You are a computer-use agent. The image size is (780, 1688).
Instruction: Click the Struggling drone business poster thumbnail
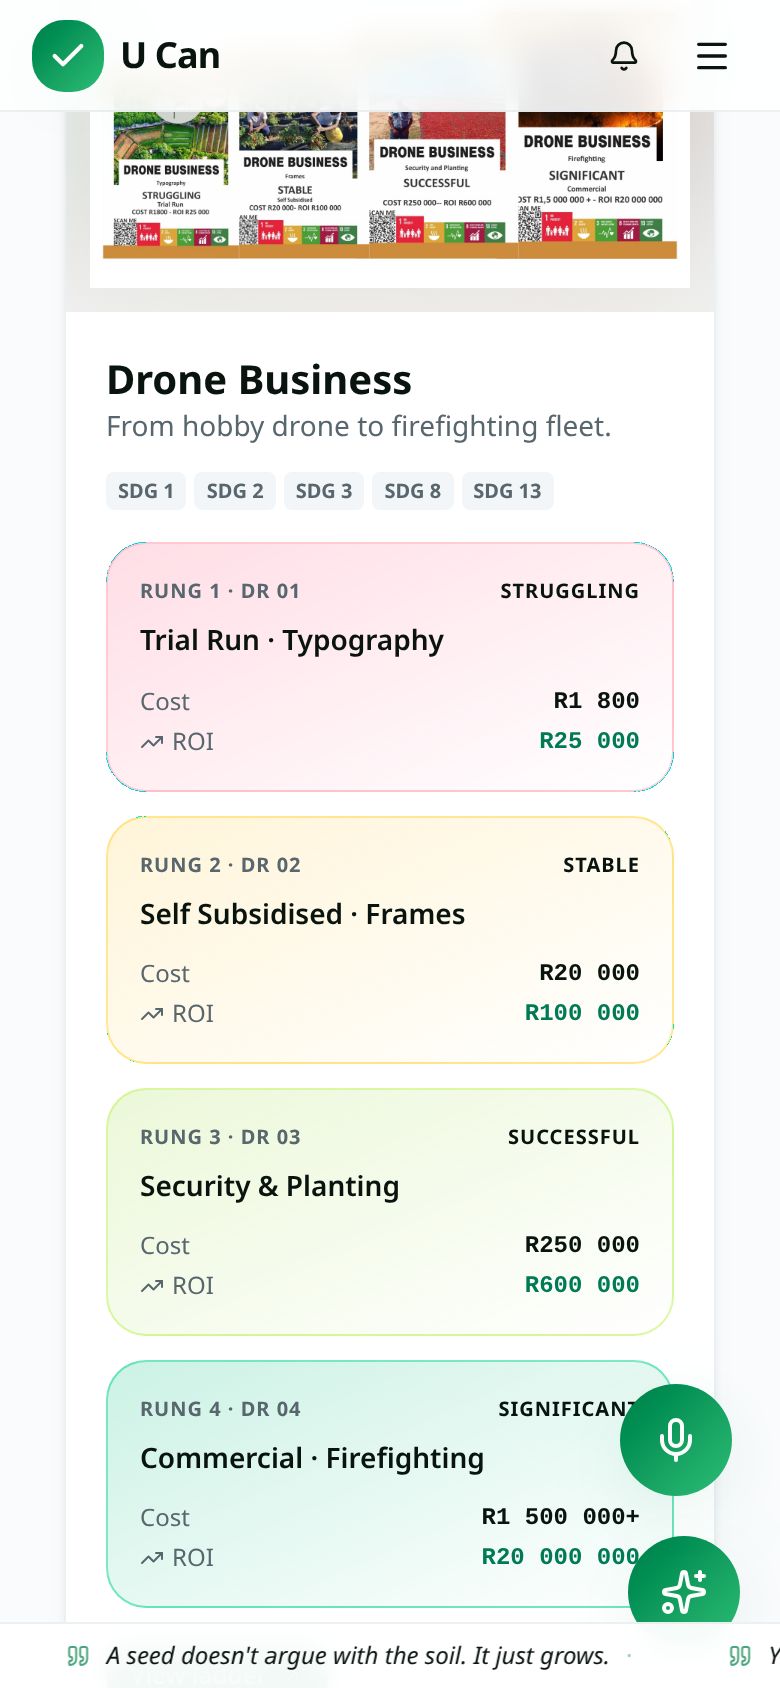171,180
